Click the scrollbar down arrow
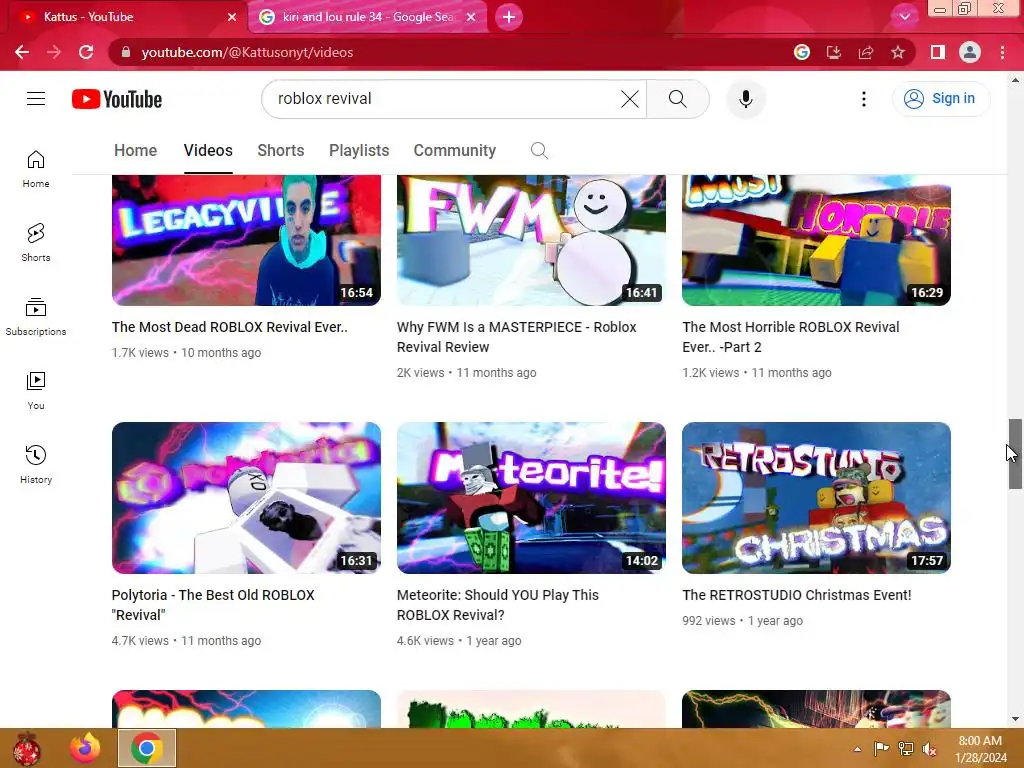Image resolution: width=1024 pixels, height=768 pixels. pos(1015,719)
